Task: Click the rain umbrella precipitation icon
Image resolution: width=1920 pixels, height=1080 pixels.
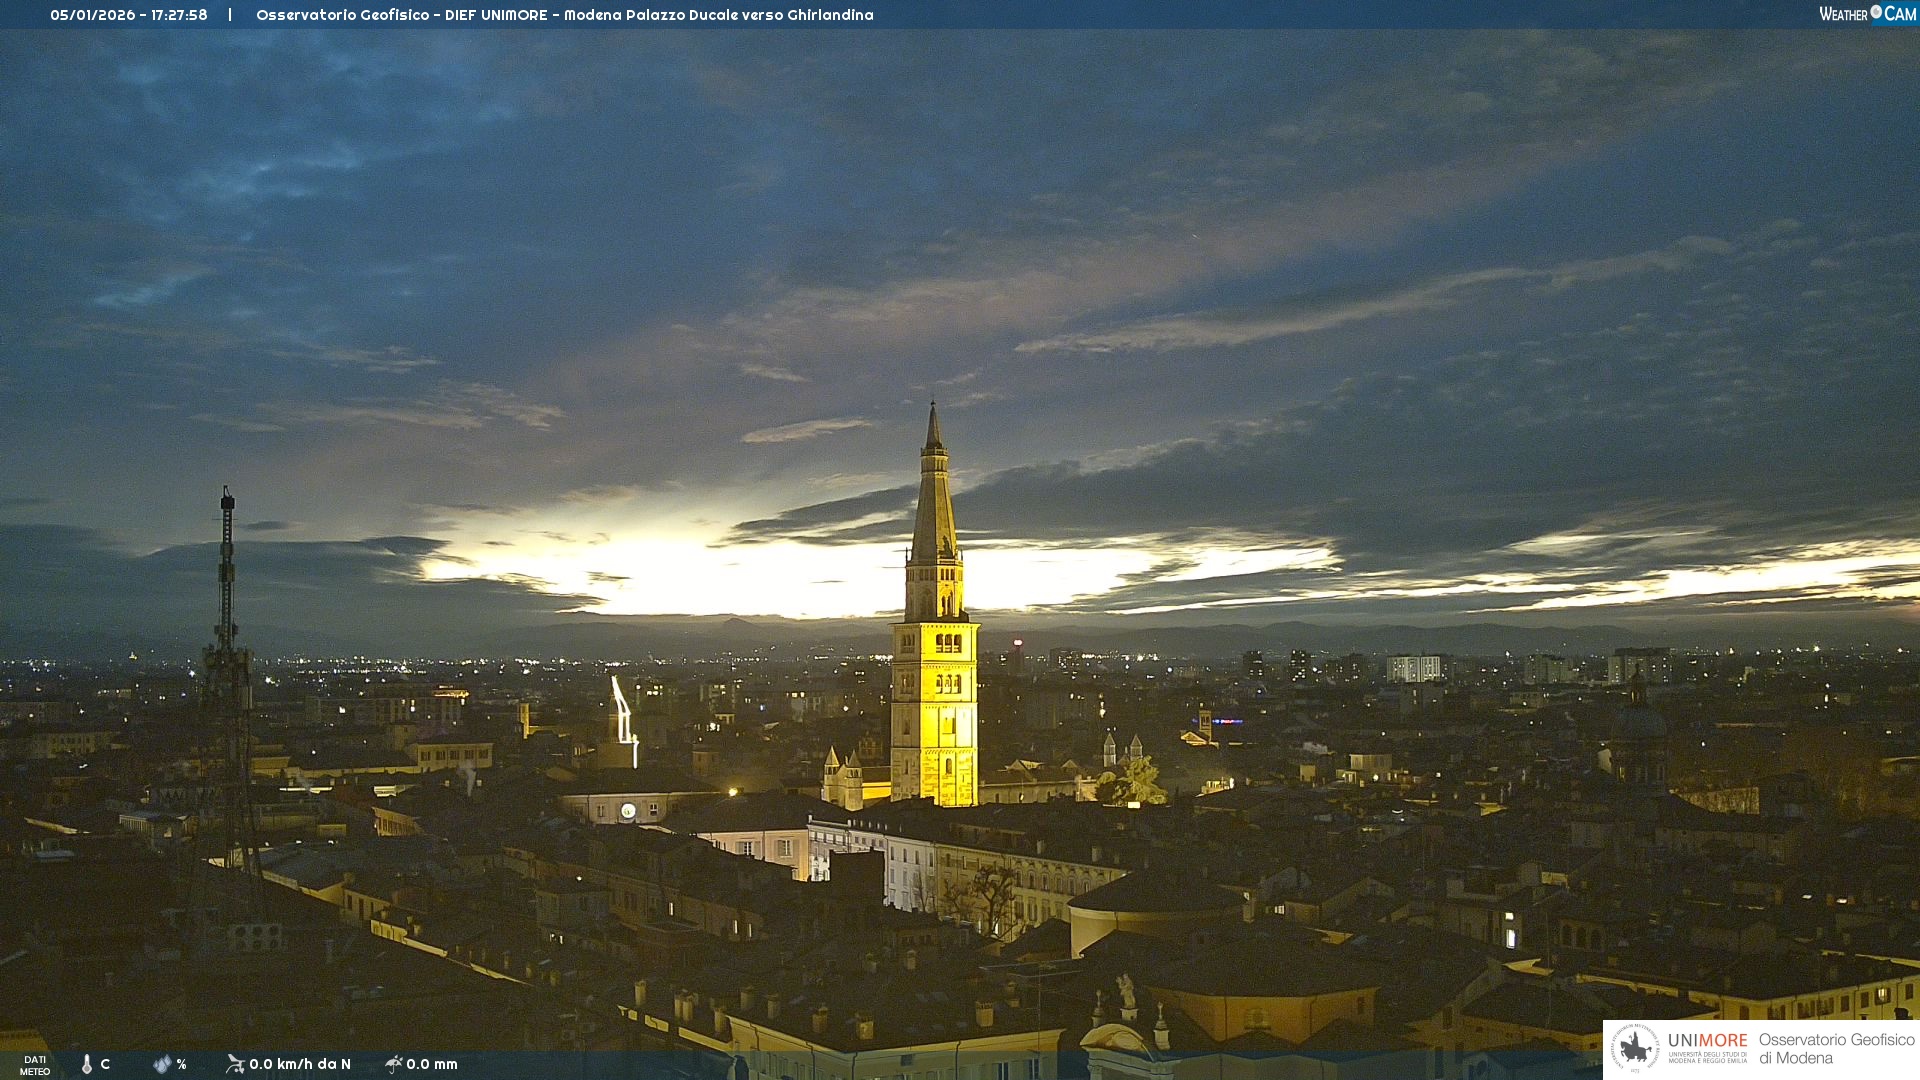Action: click(393, 1064)
